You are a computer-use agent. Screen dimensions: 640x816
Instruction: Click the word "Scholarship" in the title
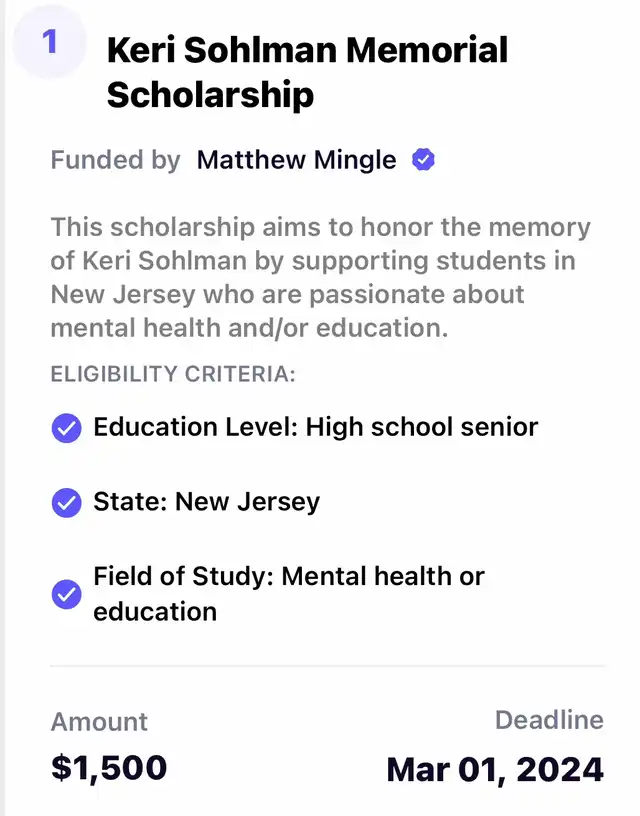pos(210,95)
